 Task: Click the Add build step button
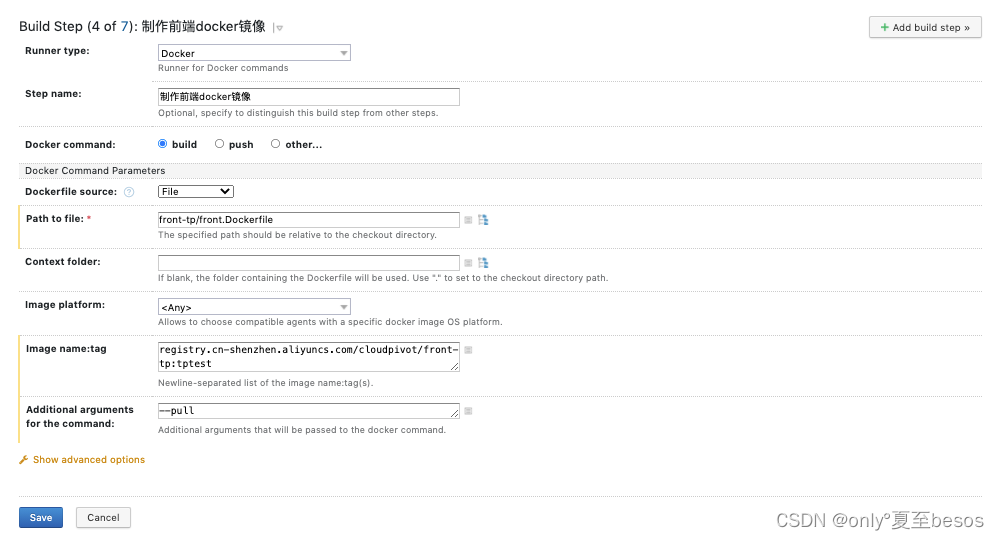[x=925, y=27]
